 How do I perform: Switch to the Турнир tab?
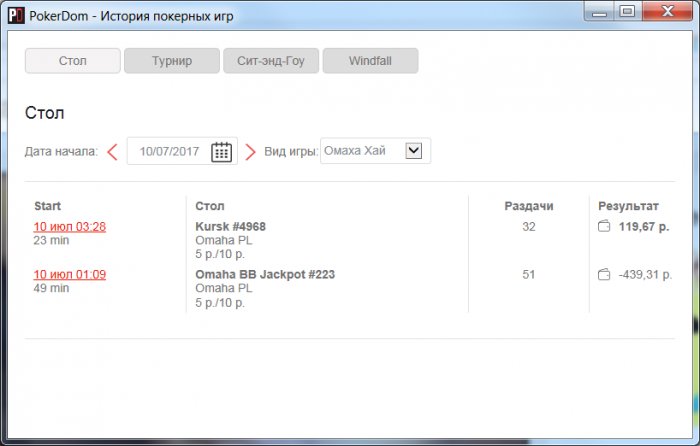click(172, 61)
